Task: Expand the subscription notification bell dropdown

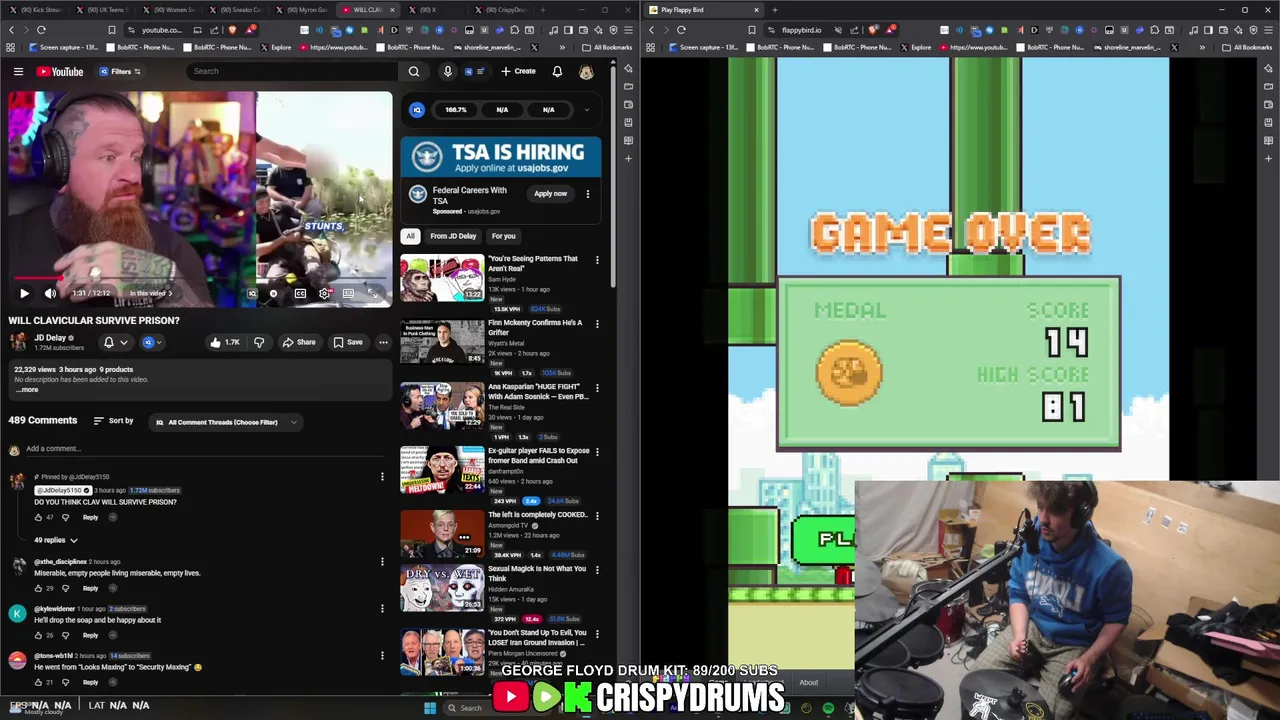Action: click(x=115, y=342)
